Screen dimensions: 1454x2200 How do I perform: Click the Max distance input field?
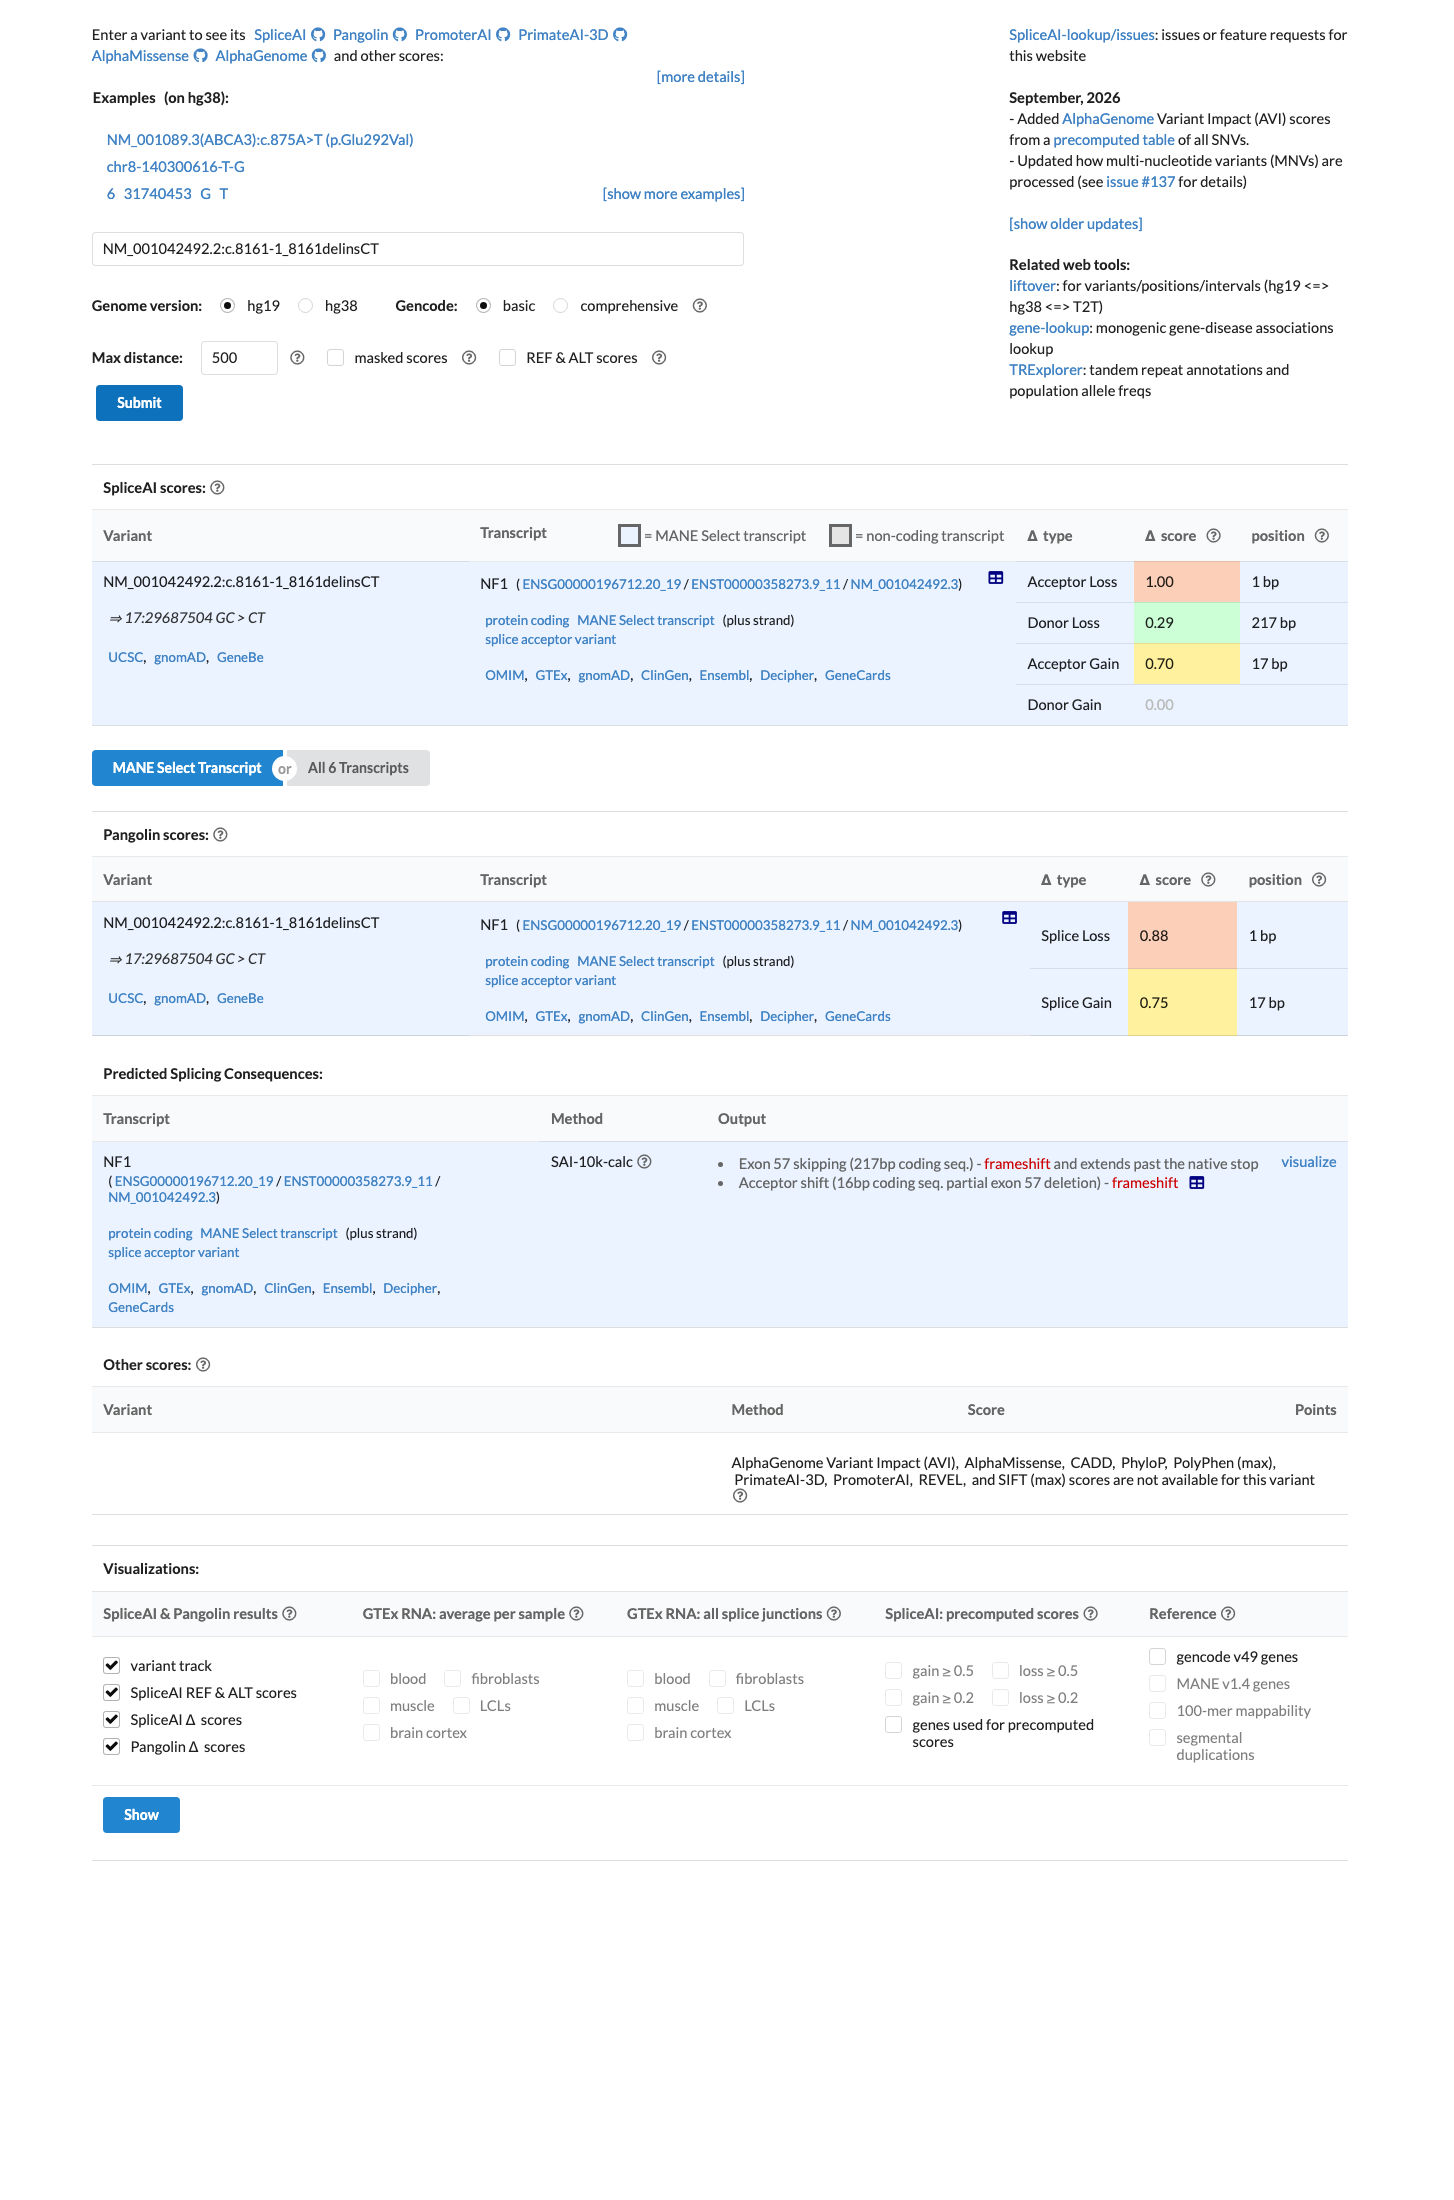click(x=239, y=358)
